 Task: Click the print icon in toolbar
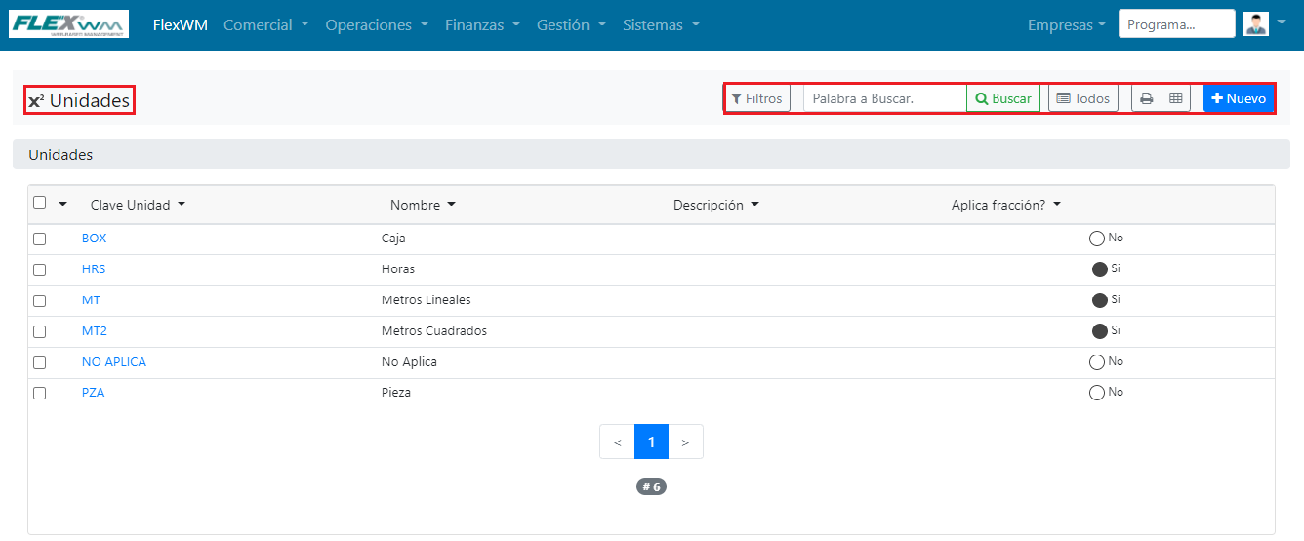(x=1147, y=98)
